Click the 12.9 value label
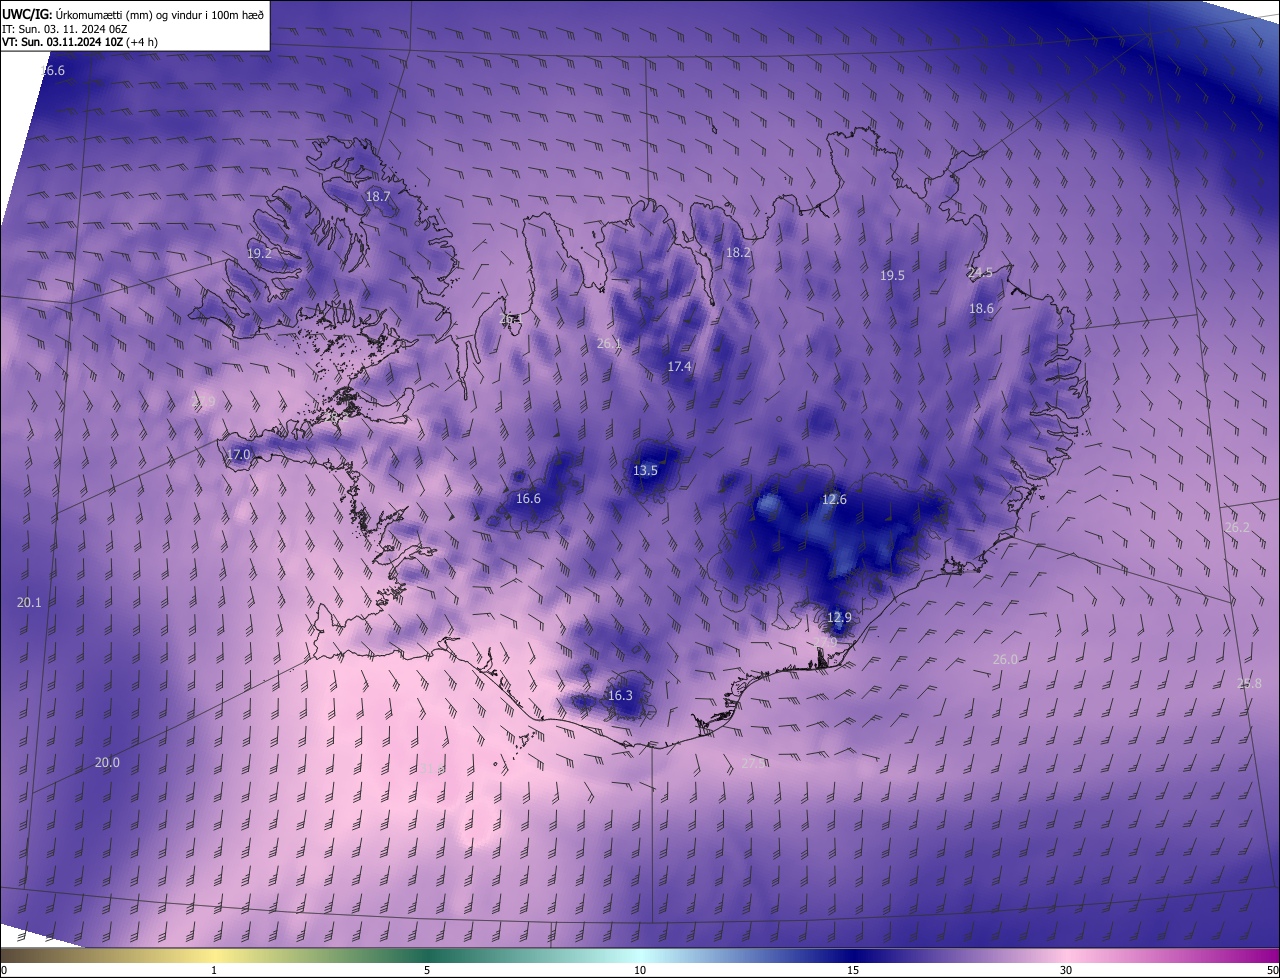Viewport: 1280px width, 978px height. 840,617
